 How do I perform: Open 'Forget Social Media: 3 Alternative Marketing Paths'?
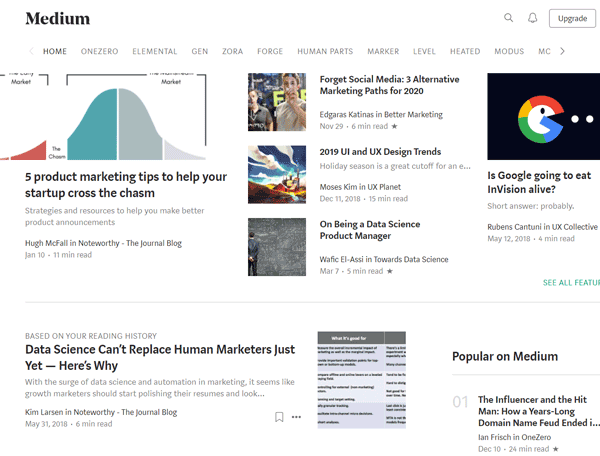pyautogui.click(x=390, y=85)
